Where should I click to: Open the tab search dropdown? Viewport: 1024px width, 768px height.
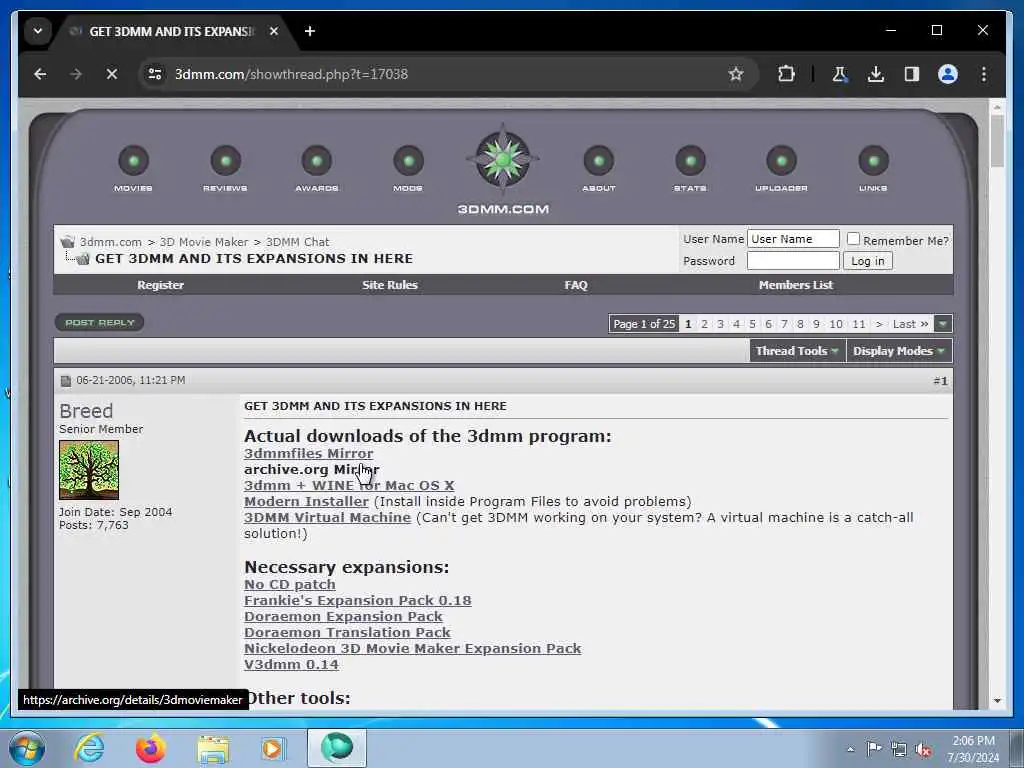point(38,31)
